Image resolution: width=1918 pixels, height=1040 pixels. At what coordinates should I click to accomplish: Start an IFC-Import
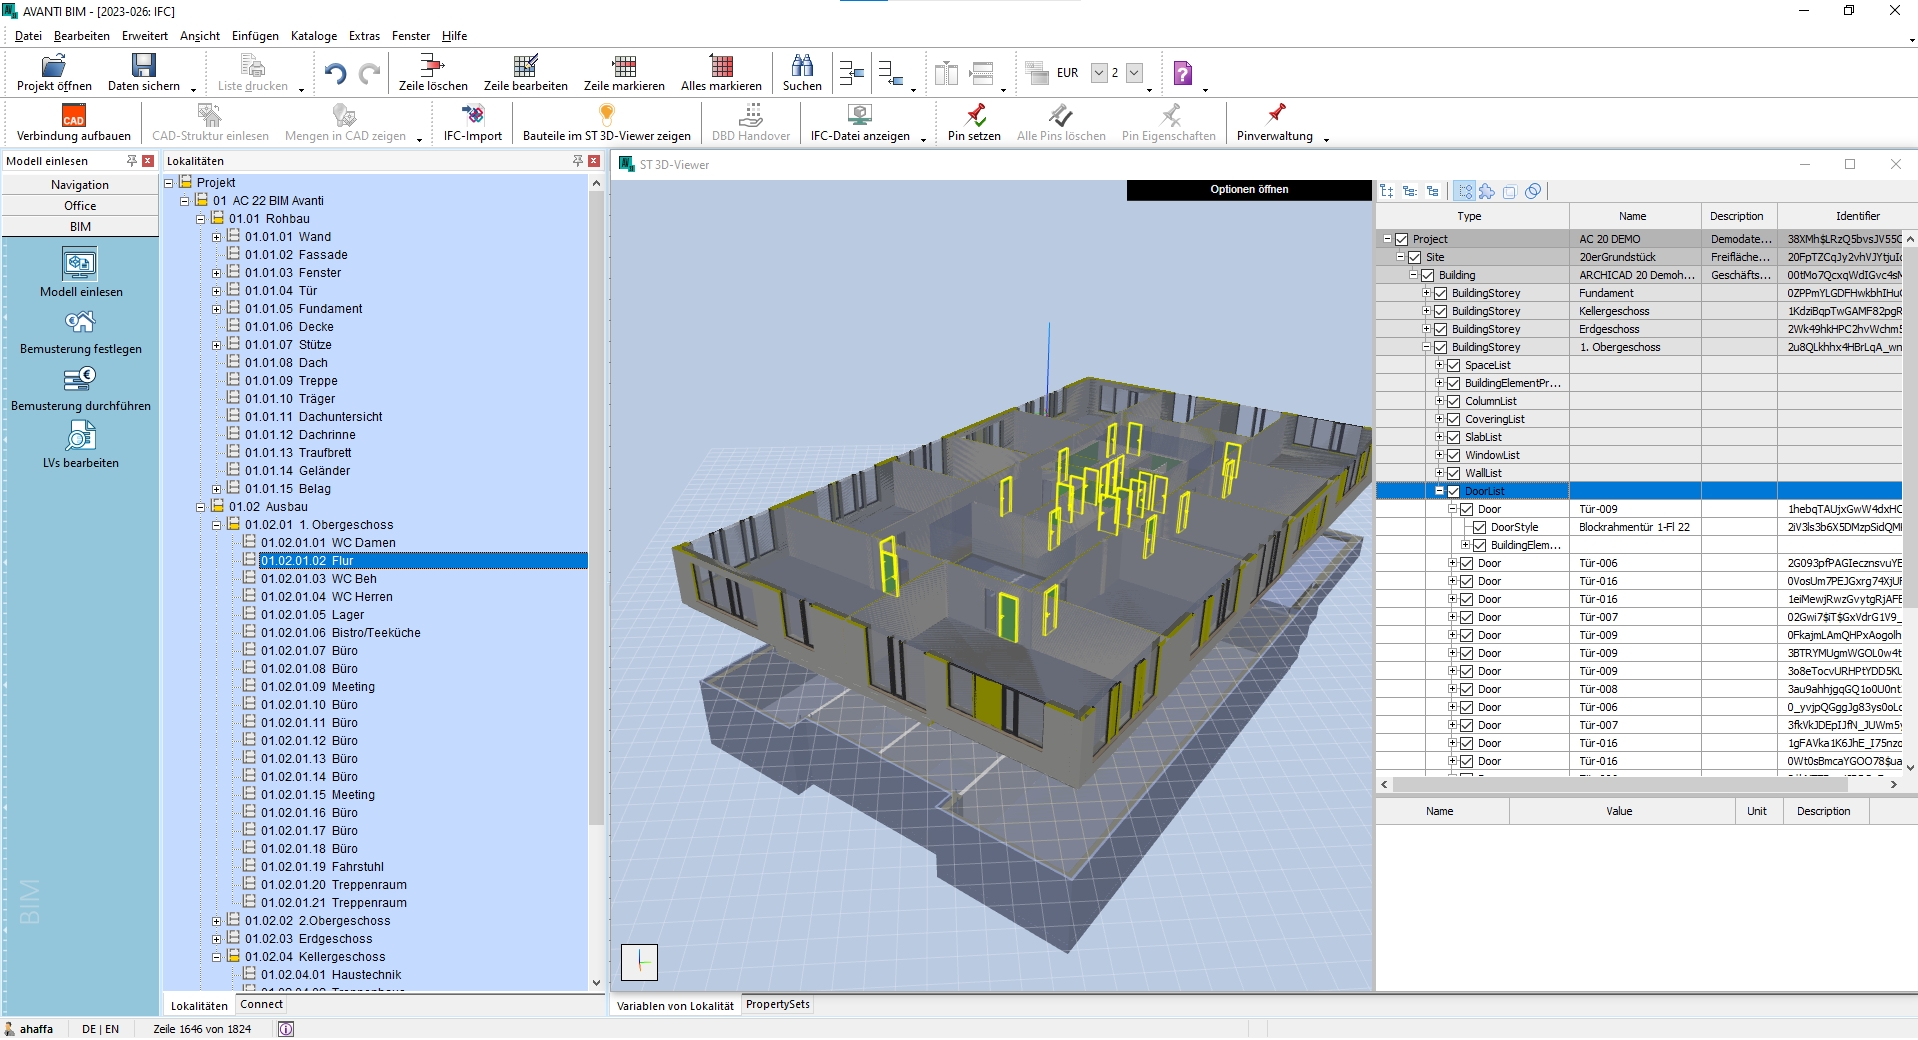coord(471,122)
